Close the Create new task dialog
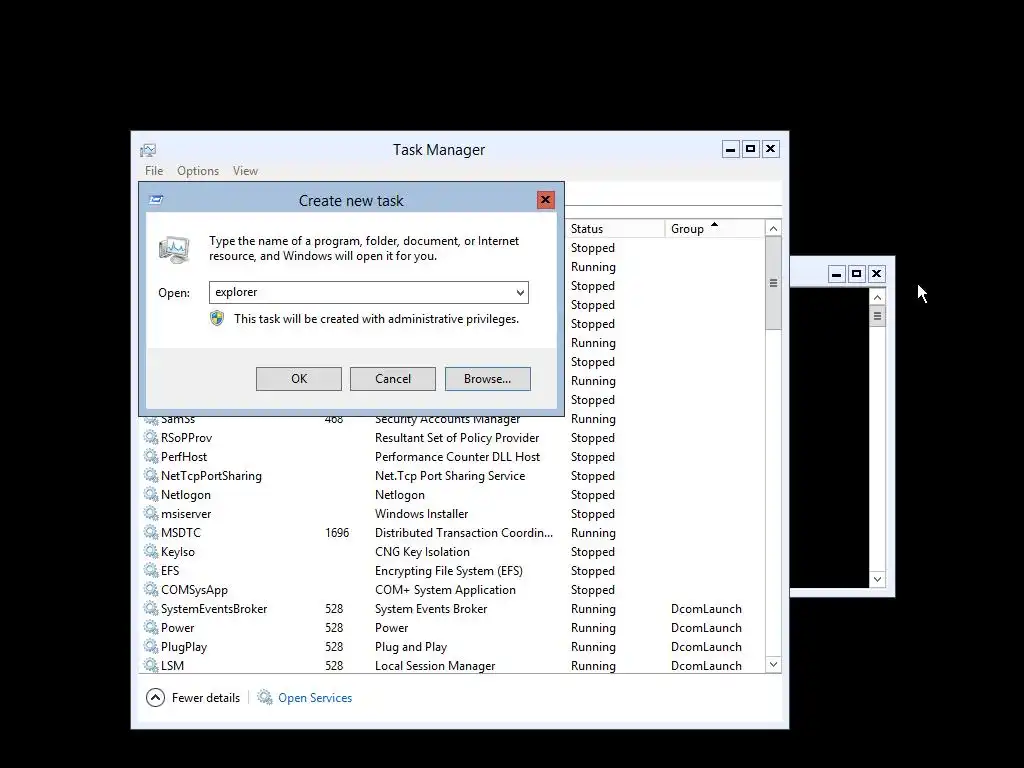The height and width of the screenshot is (768, 1024). pyautogui.click(x=545, y=200)
